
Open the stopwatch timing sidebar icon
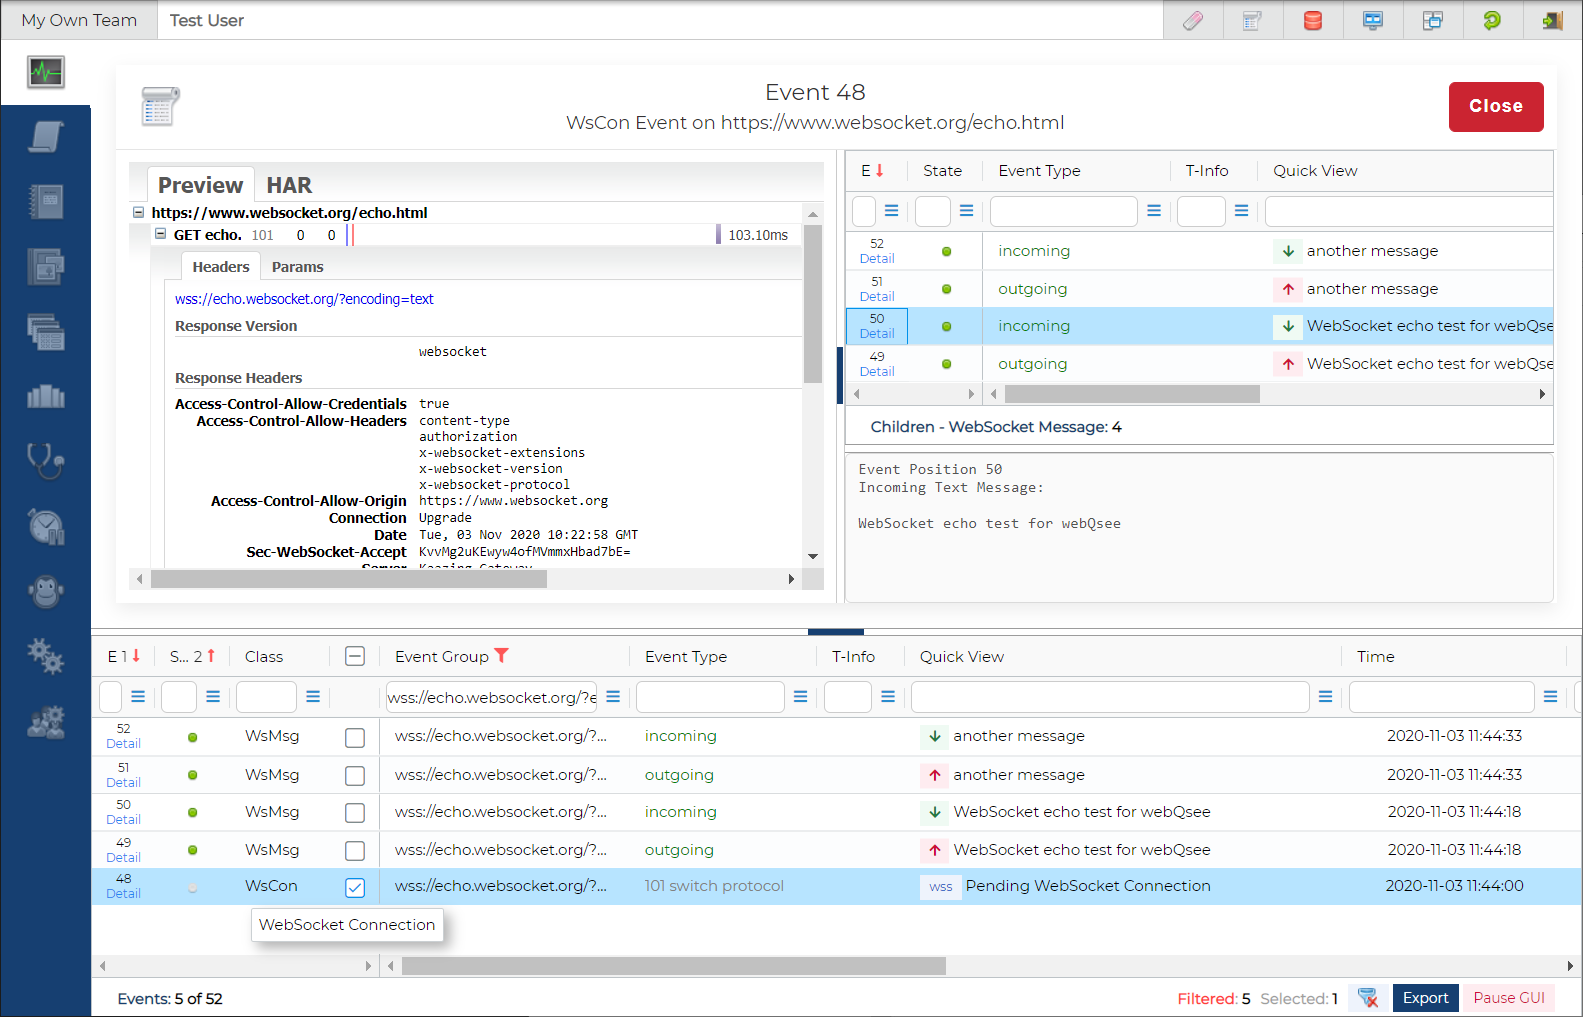(x=46, y=526)
